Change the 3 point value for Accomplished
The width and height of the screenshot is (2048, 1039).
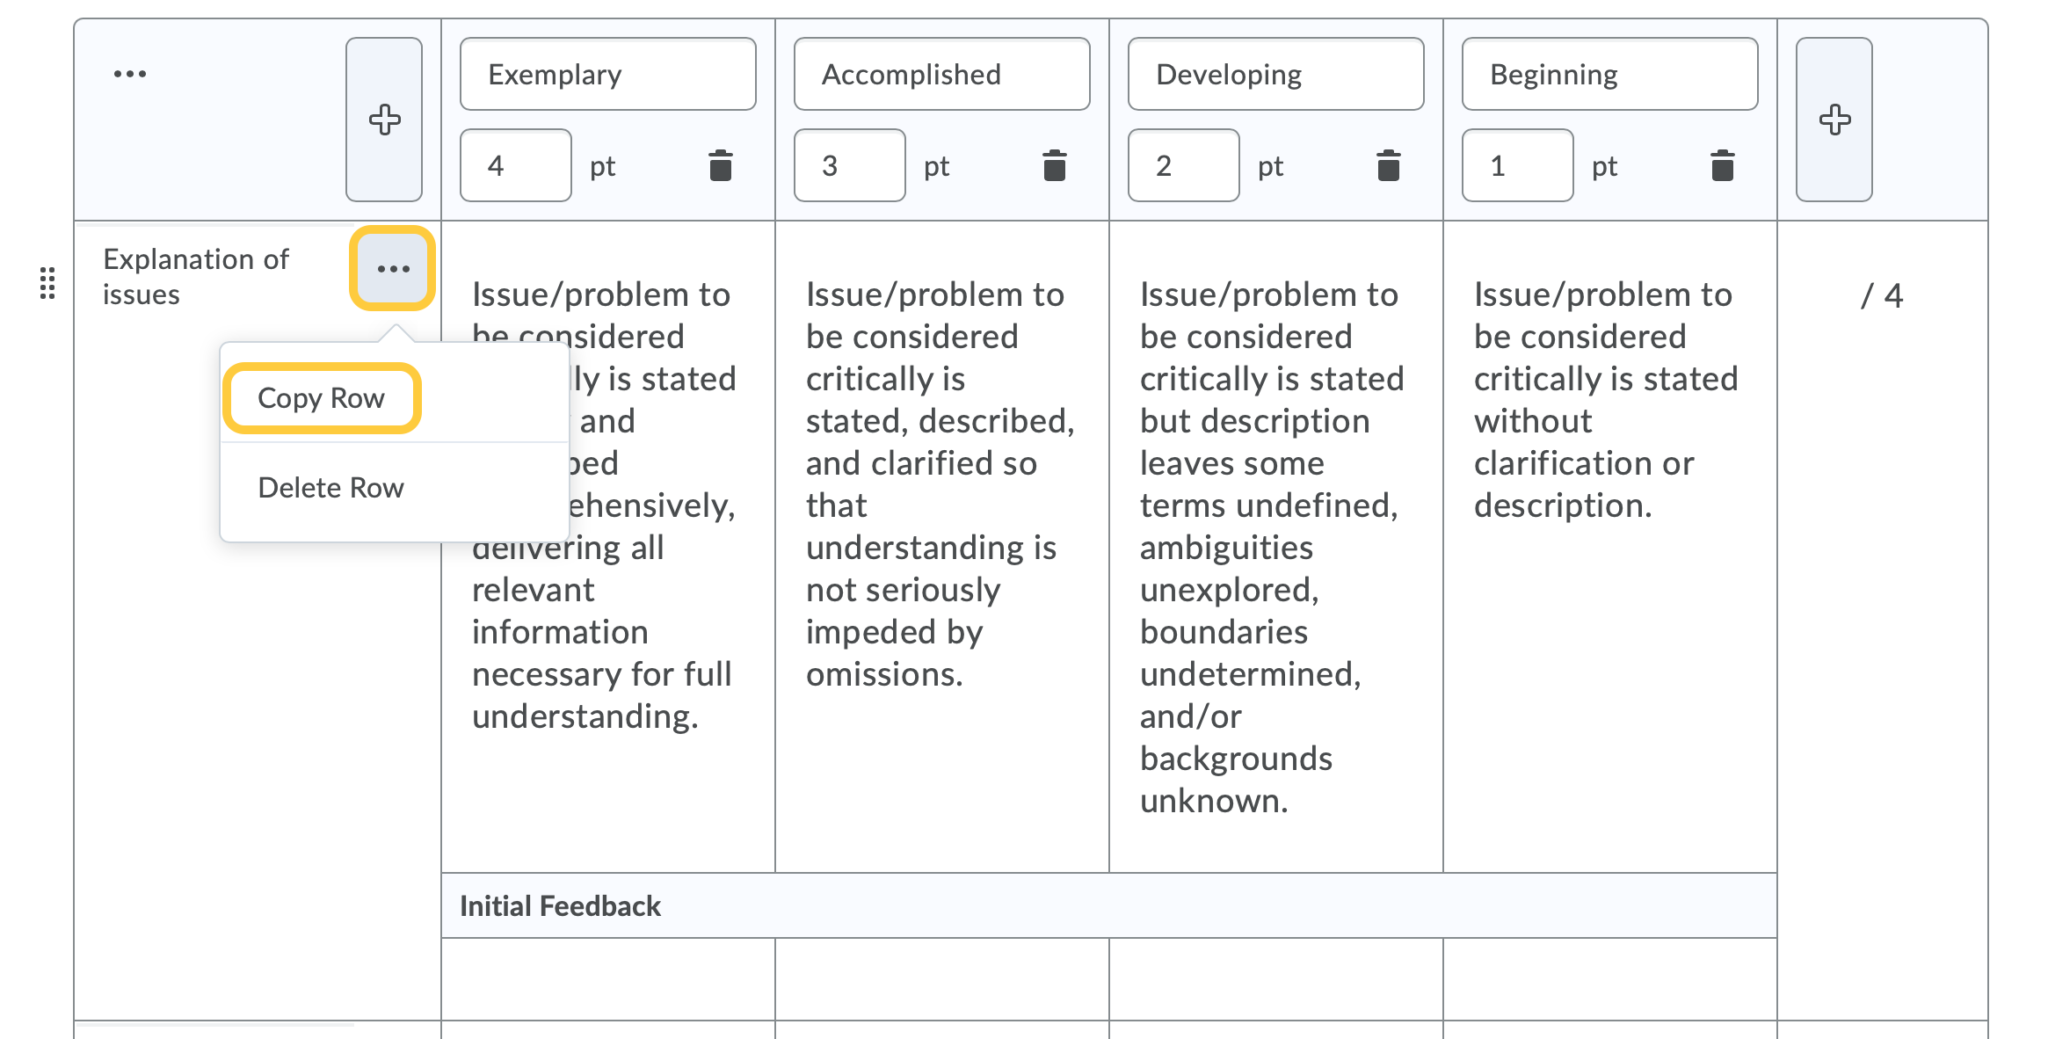(849, 166)
